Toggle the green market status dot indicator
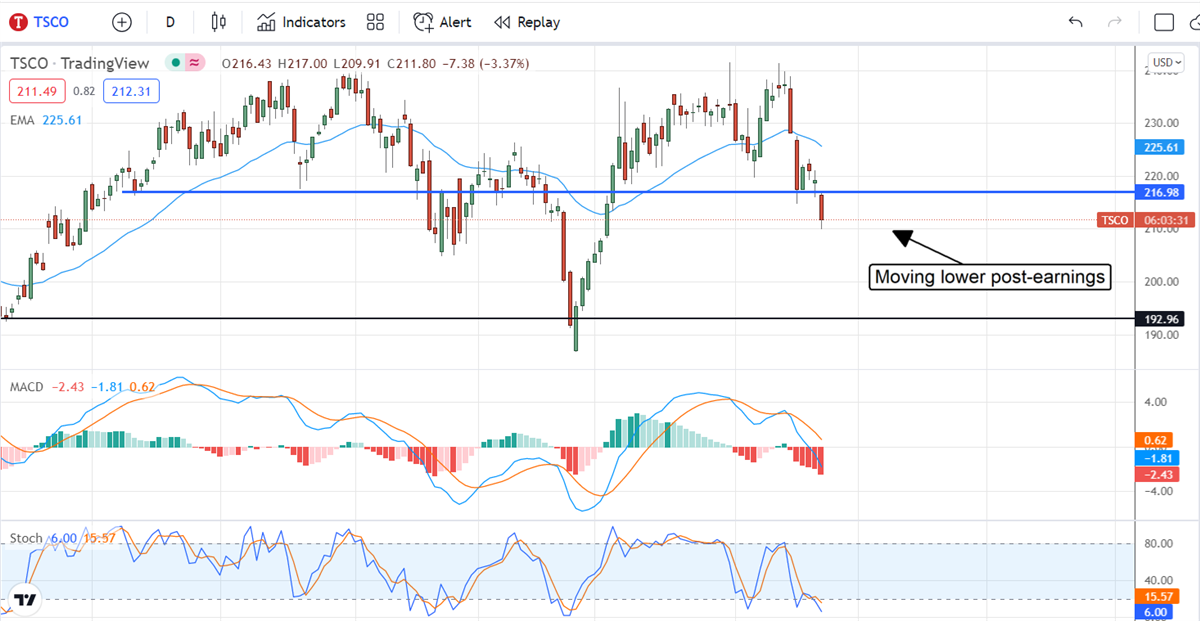1200x621 pixels. (175, 63)
